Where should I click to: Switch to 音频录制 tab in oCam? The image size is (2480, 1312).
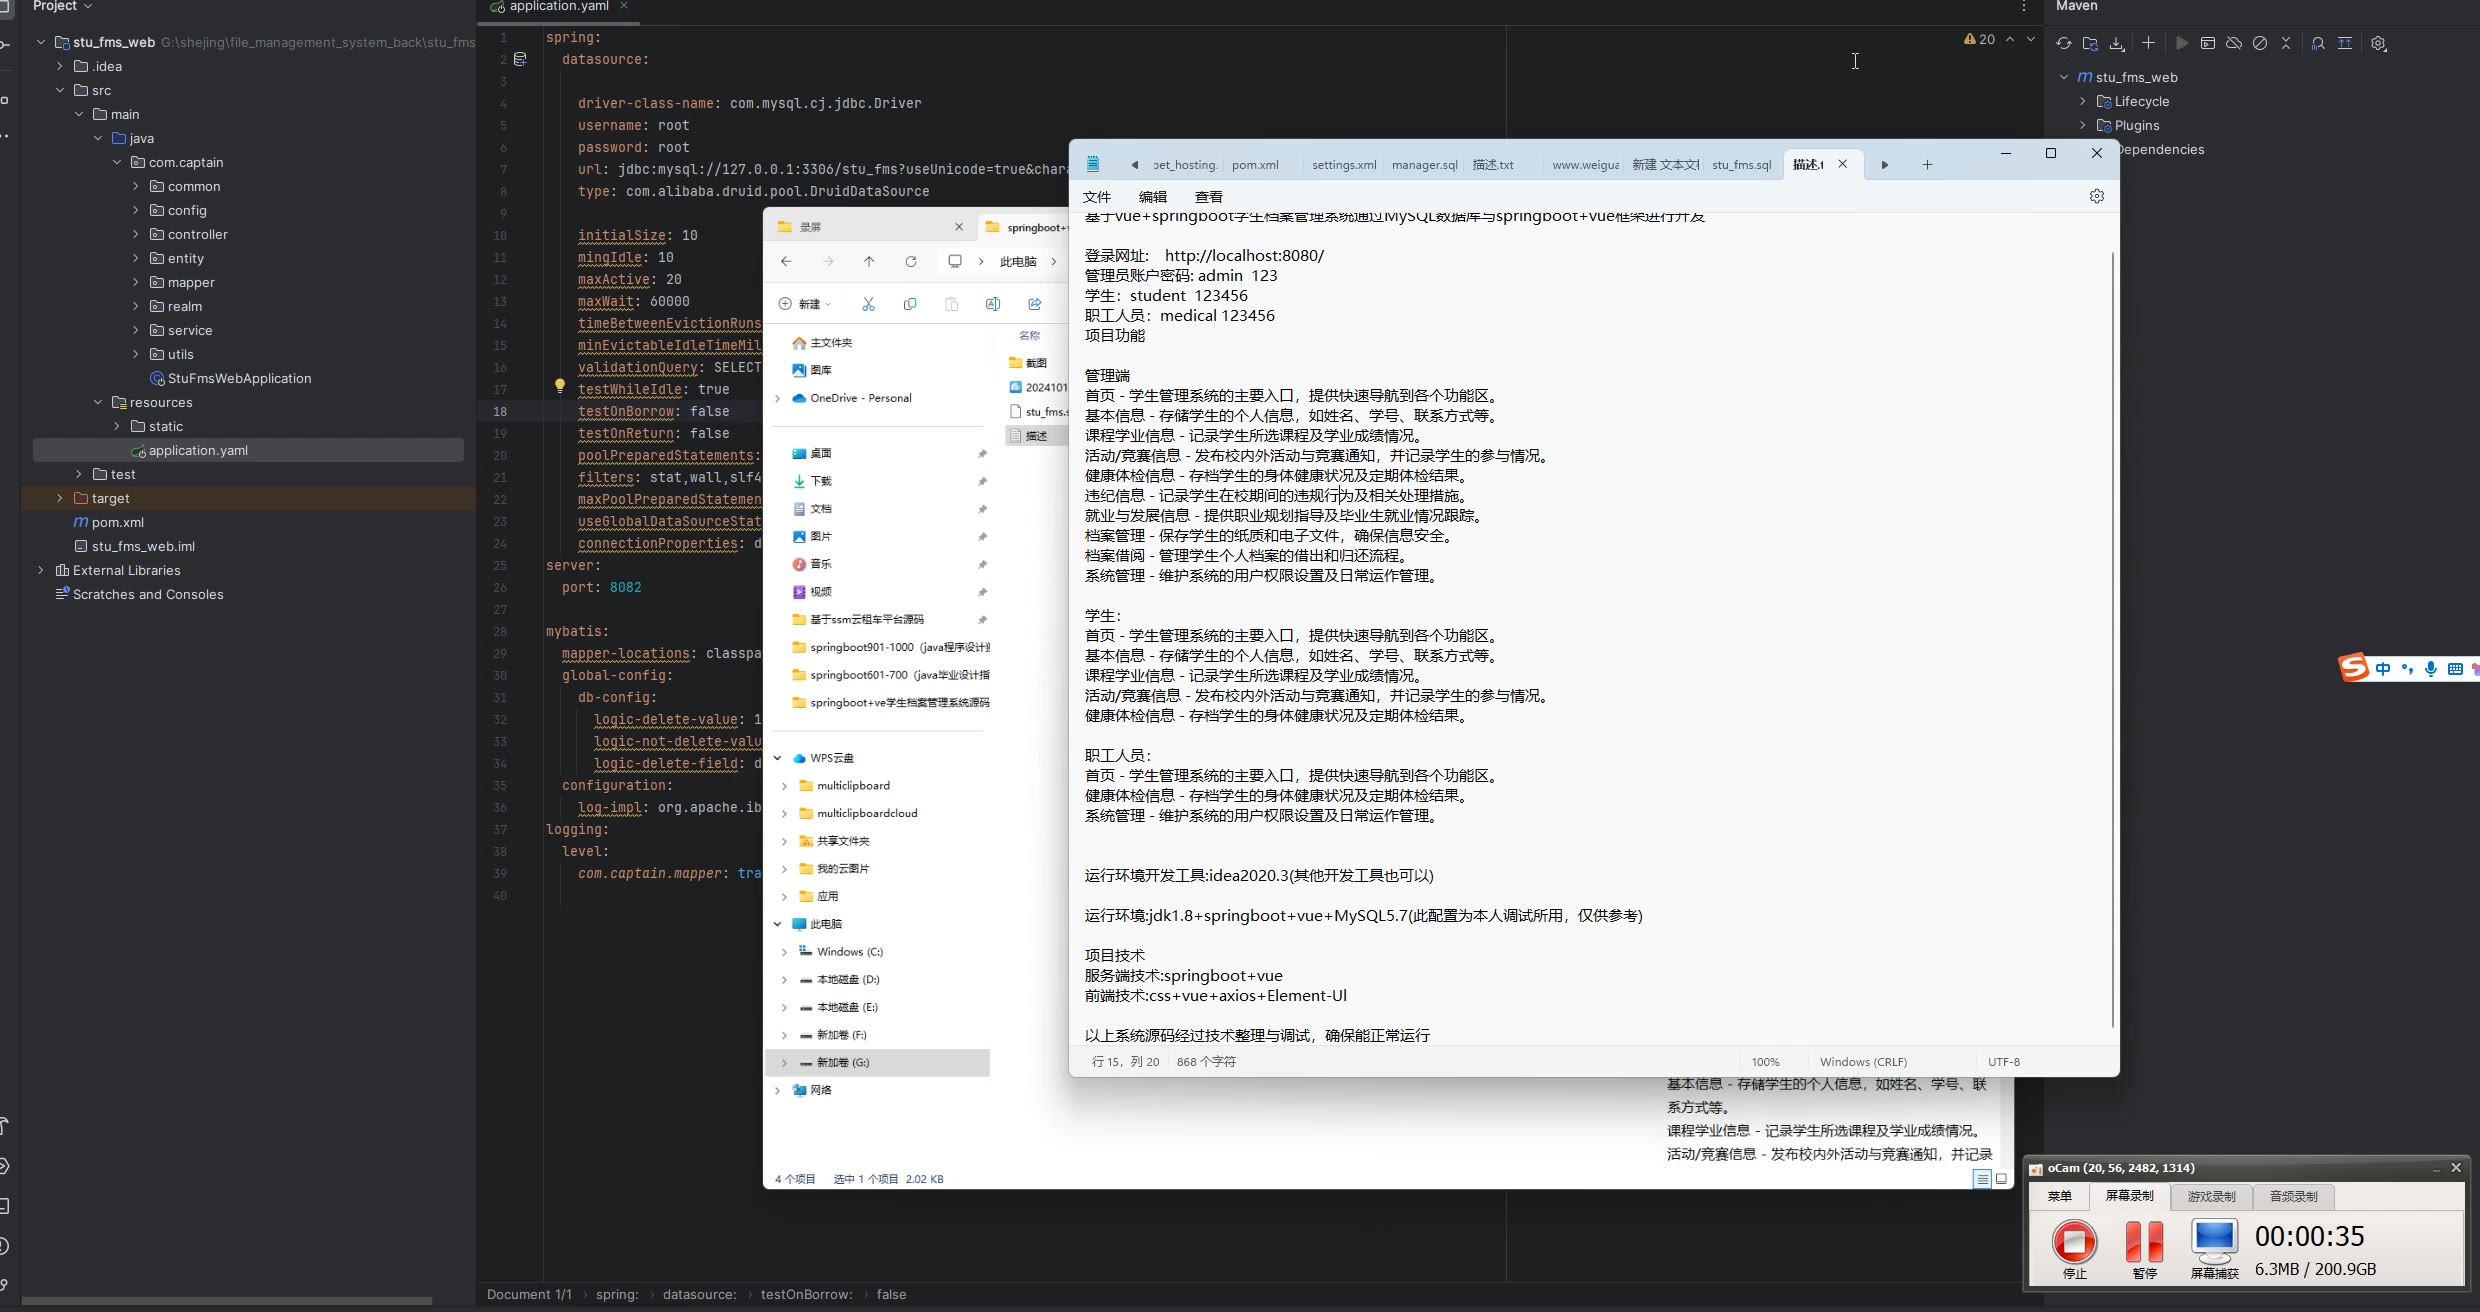click(x=2293, y=1196)
